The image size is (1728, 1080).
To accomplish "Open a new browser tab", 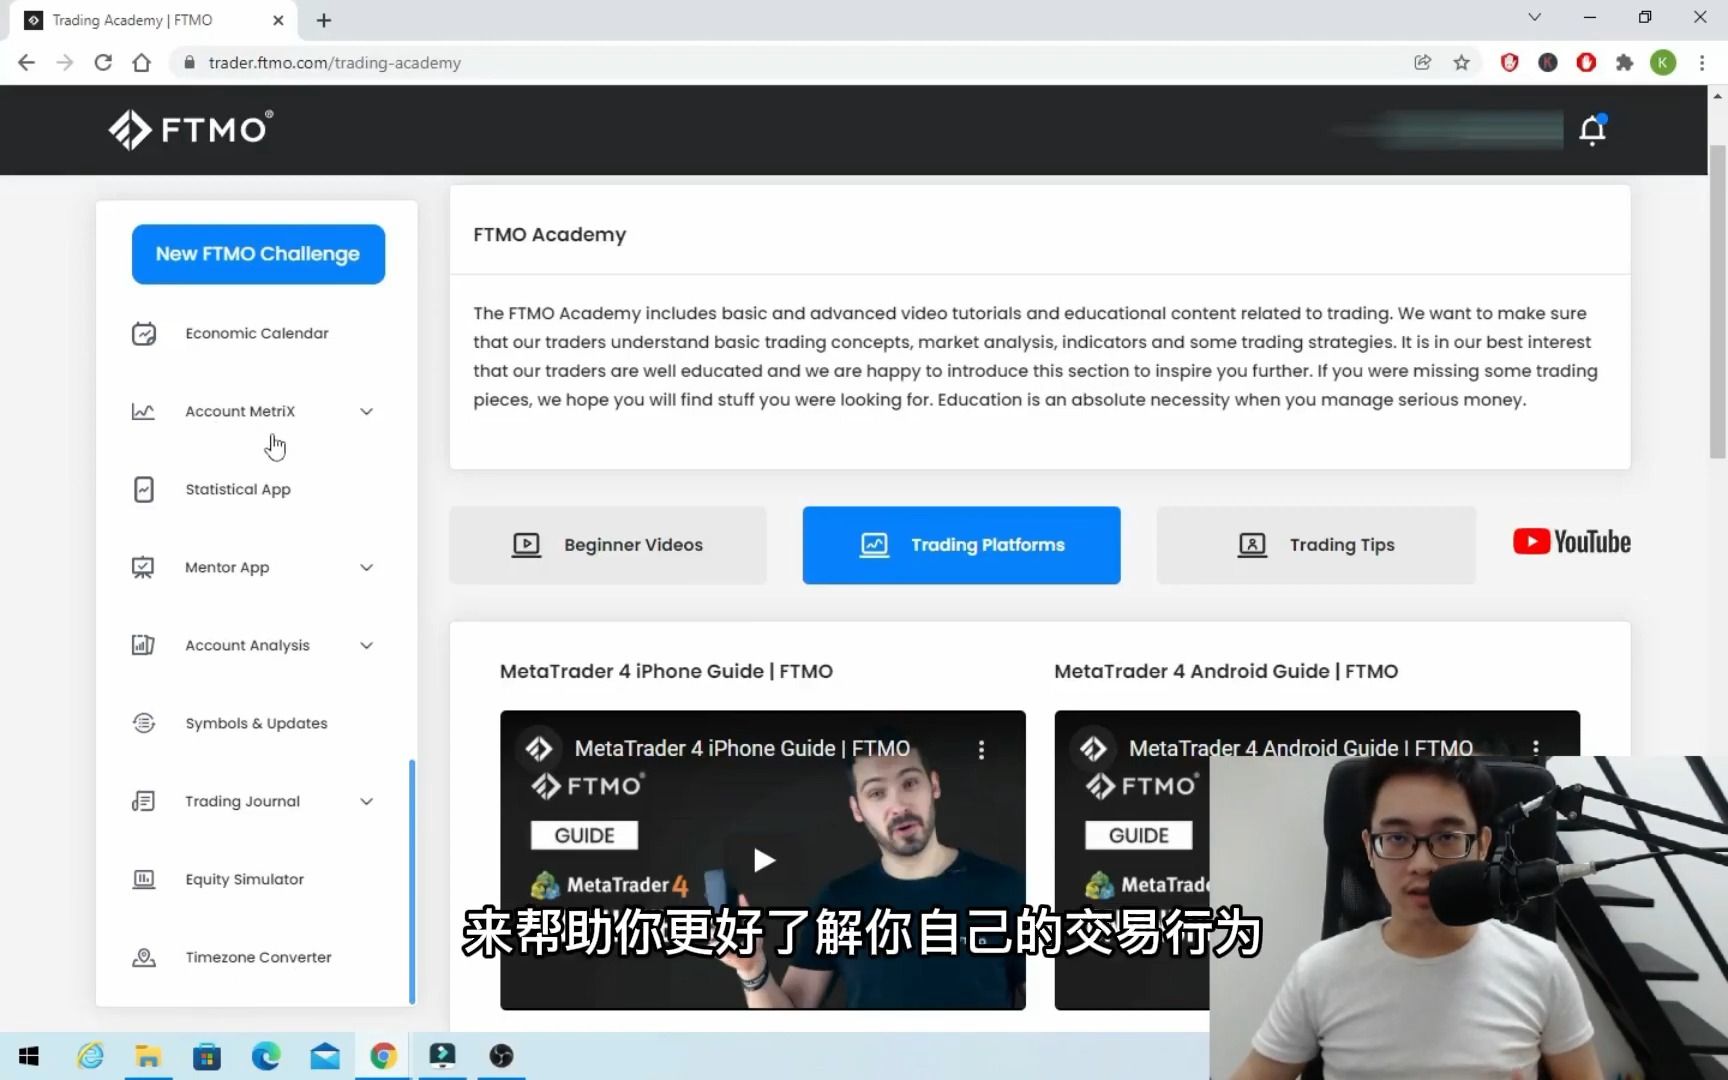I will 324,20.
